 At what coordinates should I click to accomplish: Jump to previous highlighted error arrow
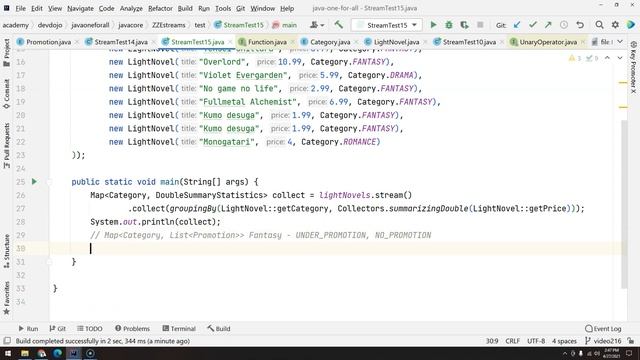coord(607,58)
